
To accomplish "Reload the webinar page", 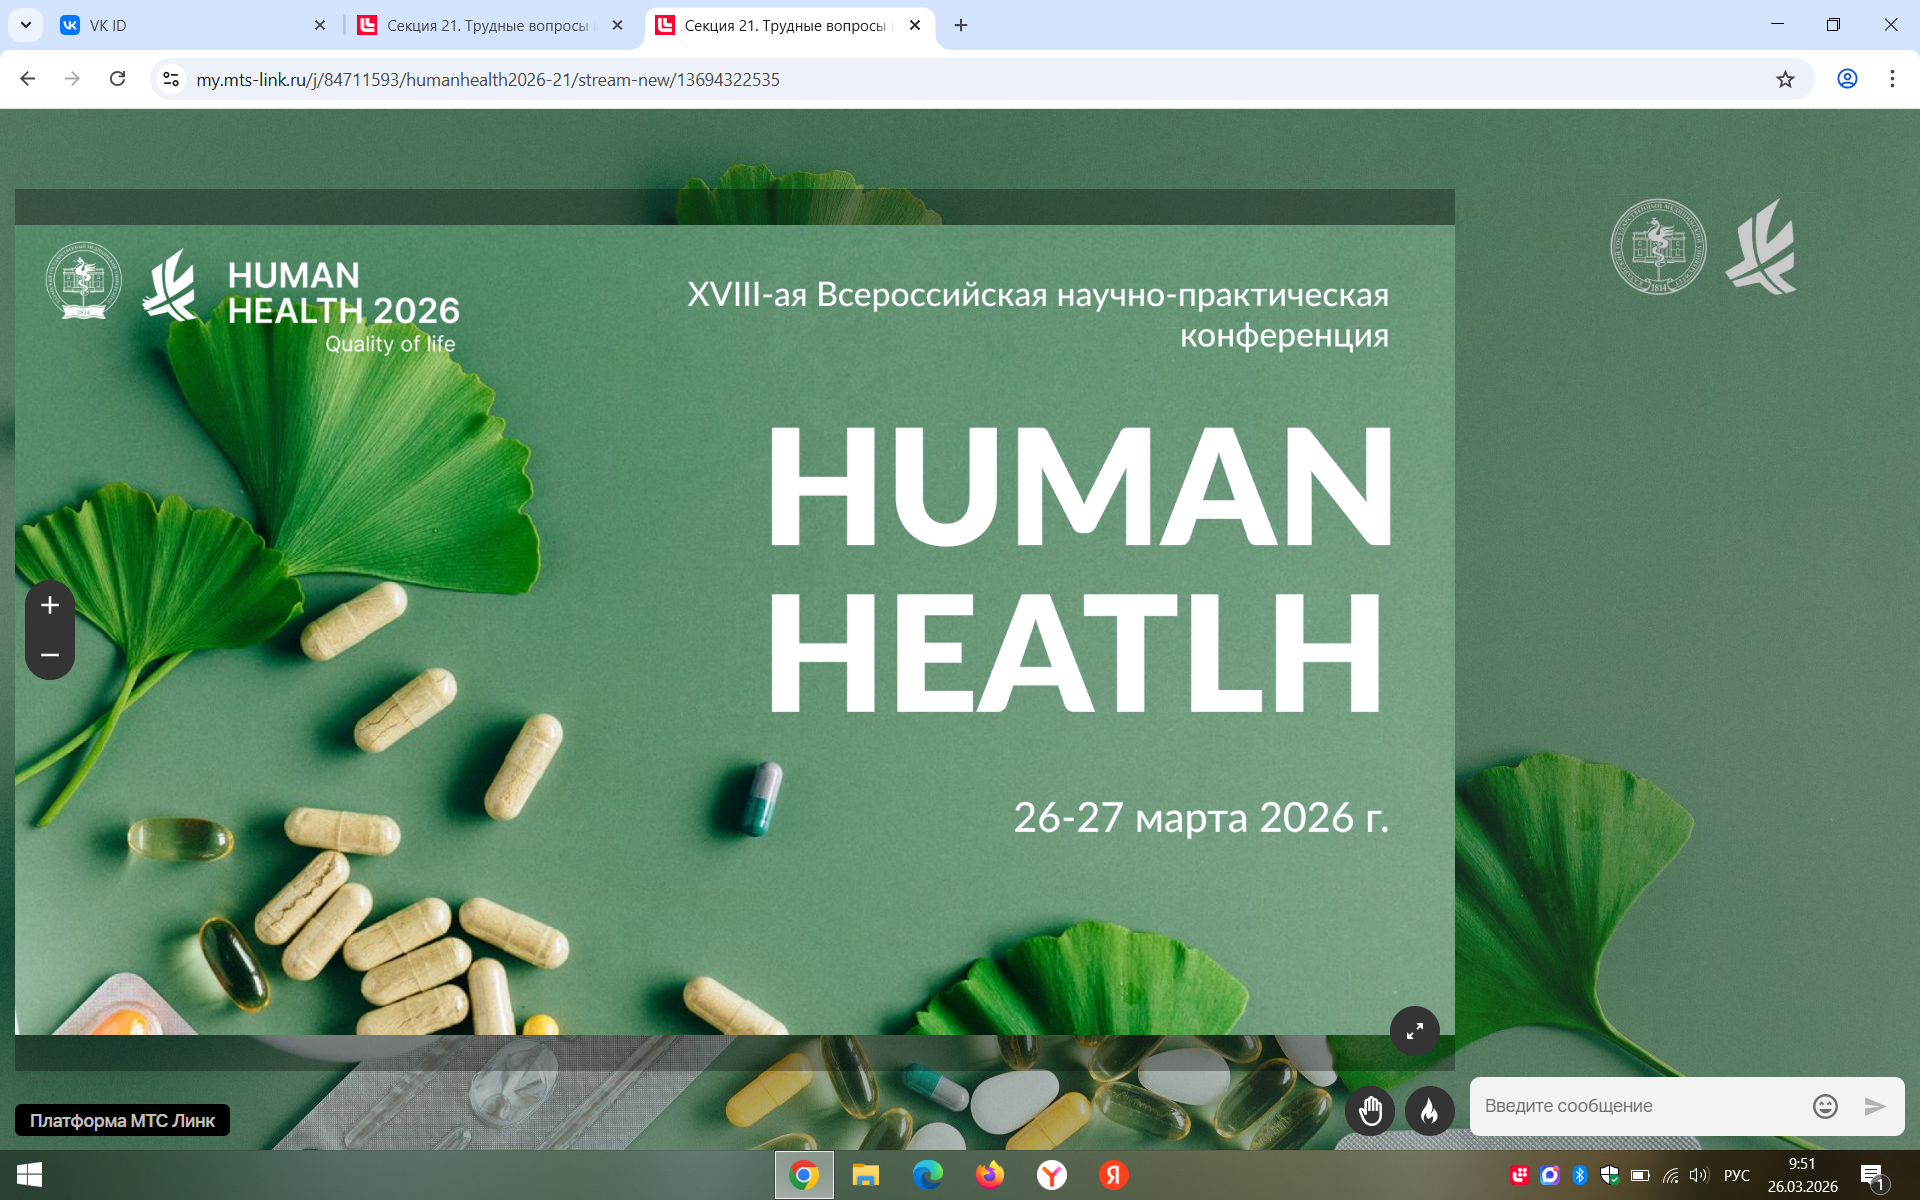I will pos(117,79).
